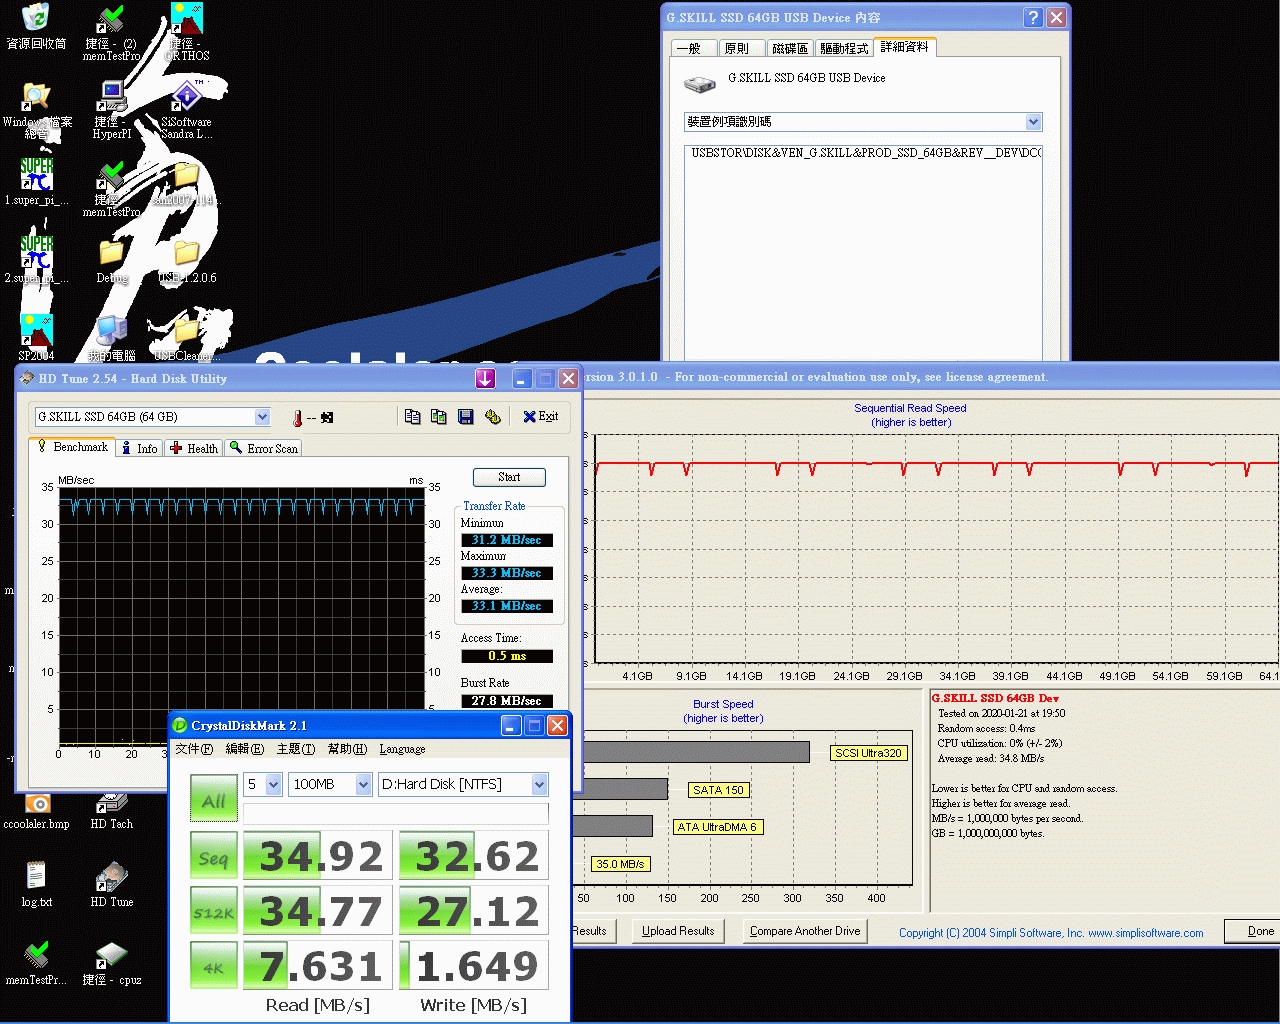Image resolution: width=1280 pixels, height=1024 pixels.
Task: Switch to HD Tune Error Scan tab
Action: coord(263,449)
